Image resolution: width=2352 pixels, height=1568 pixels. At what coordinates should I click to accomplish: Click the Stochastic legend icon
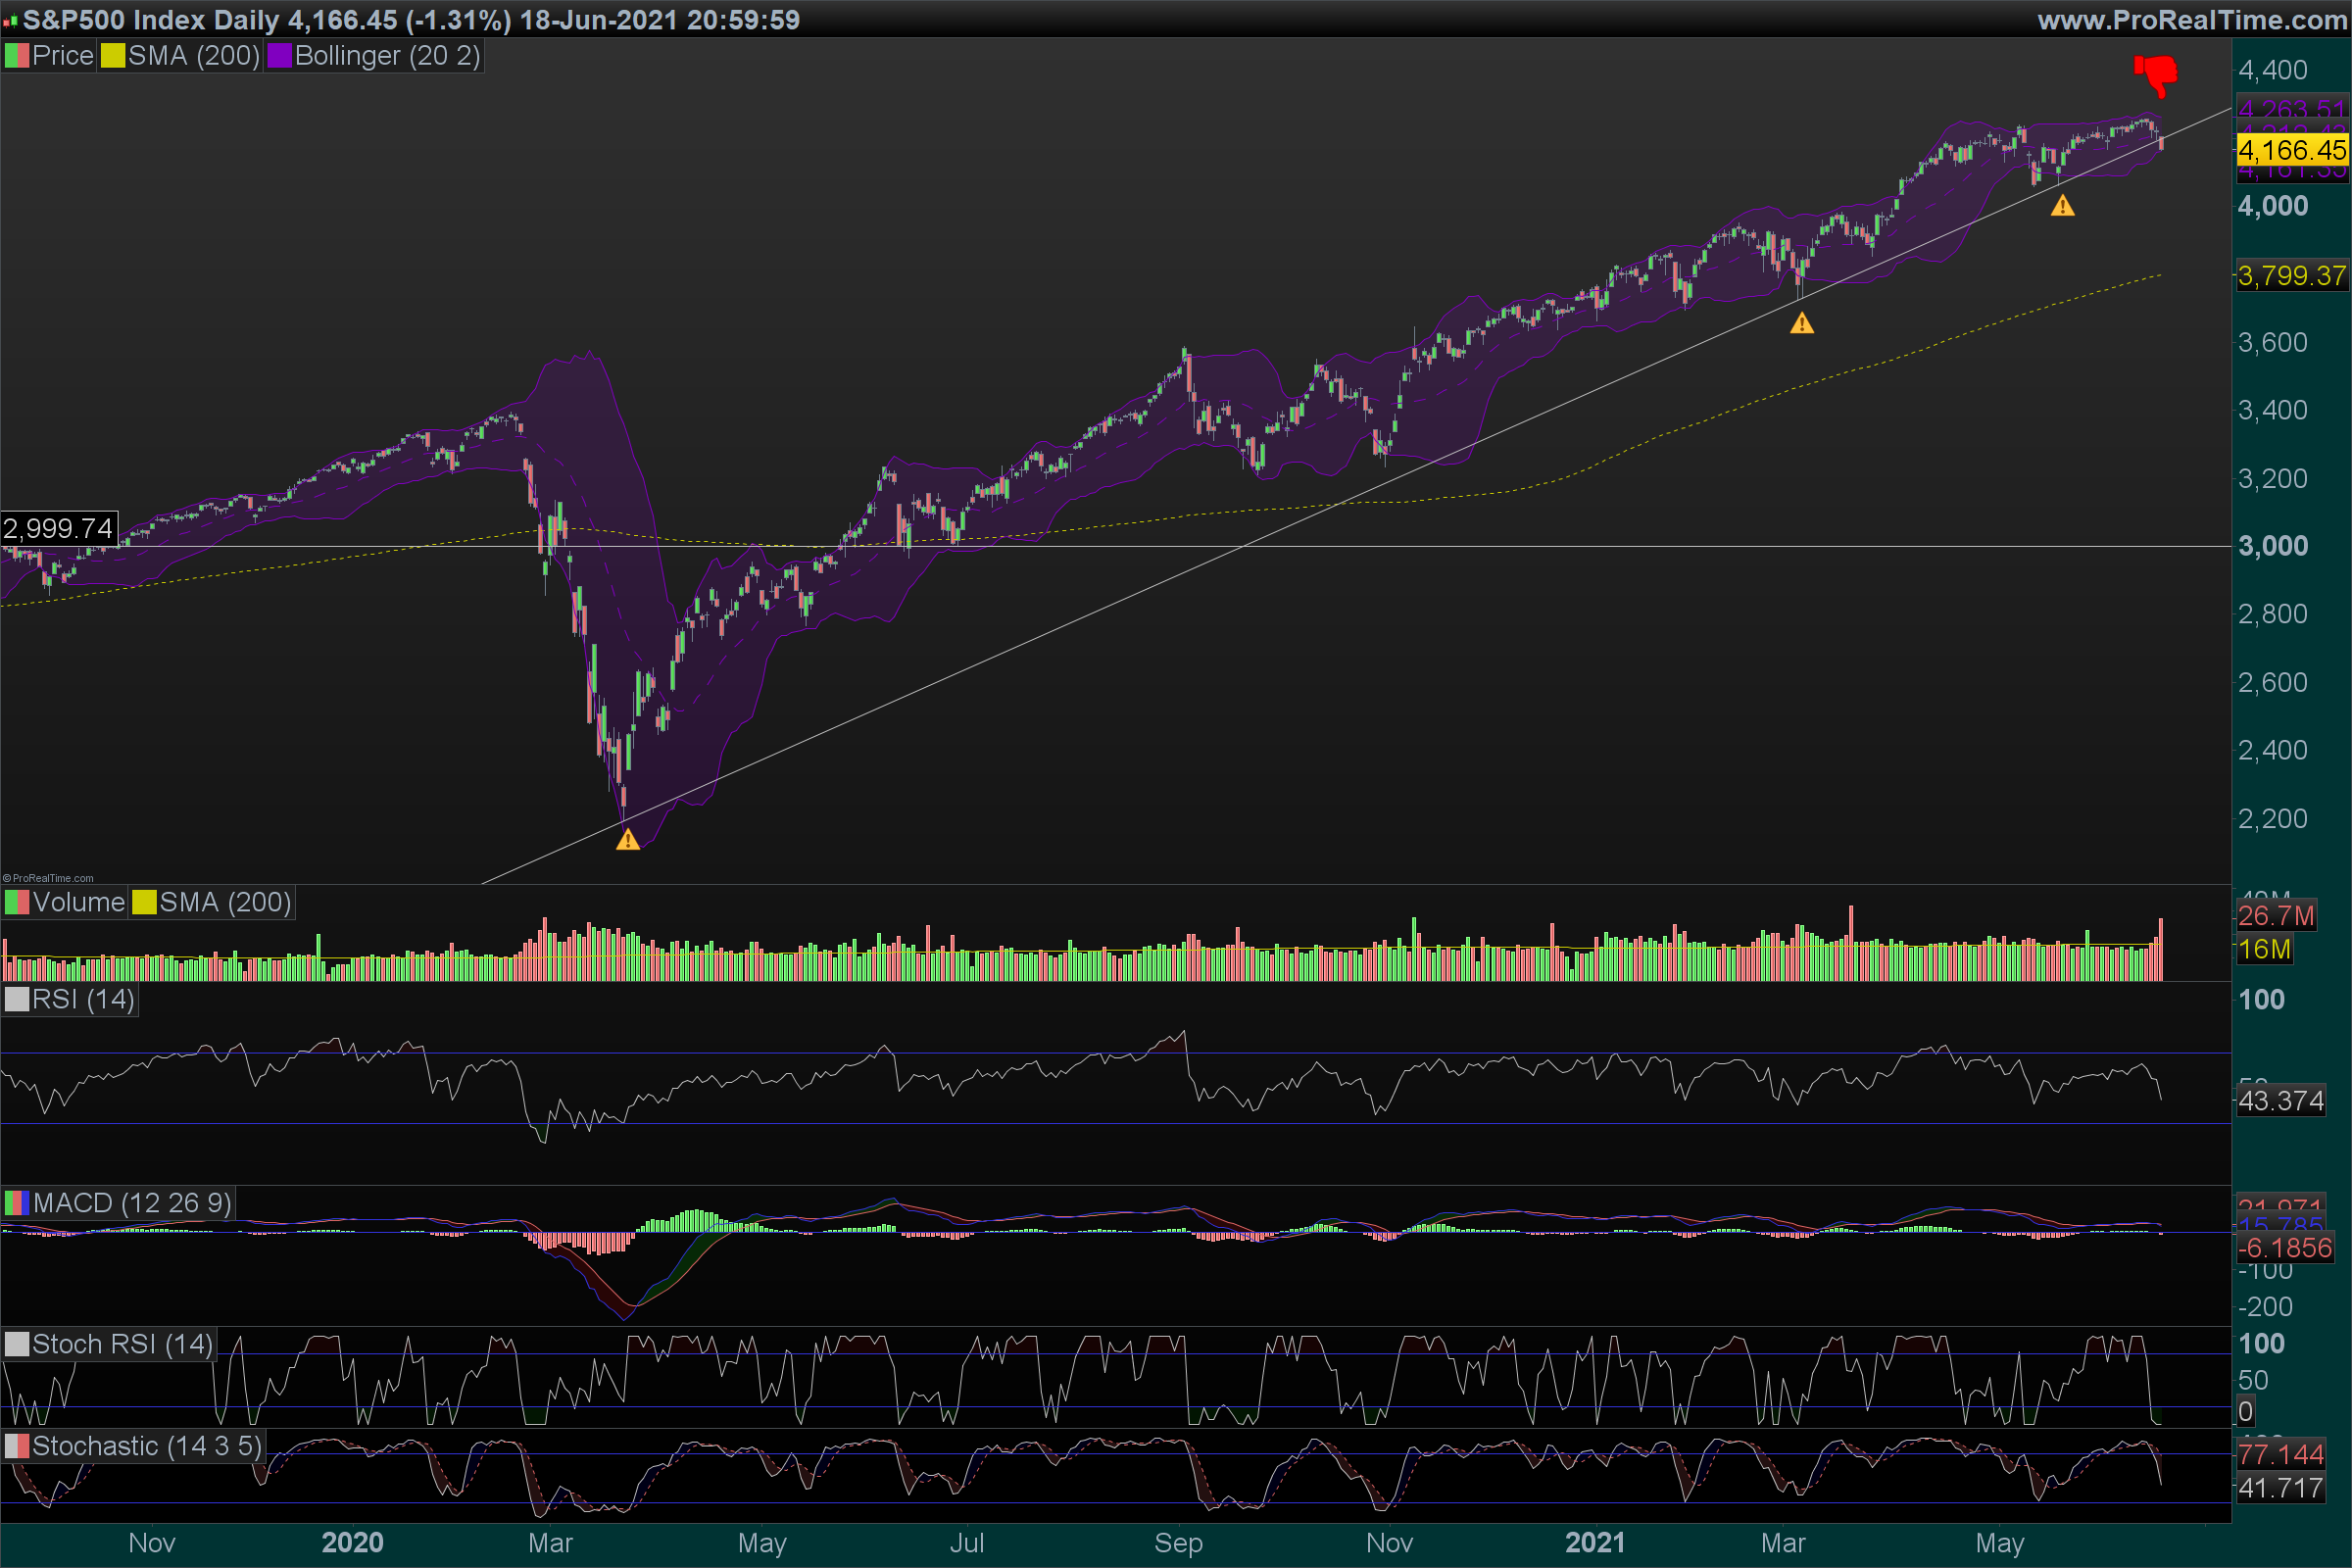pyautogui.click(x=17, y=1446)
